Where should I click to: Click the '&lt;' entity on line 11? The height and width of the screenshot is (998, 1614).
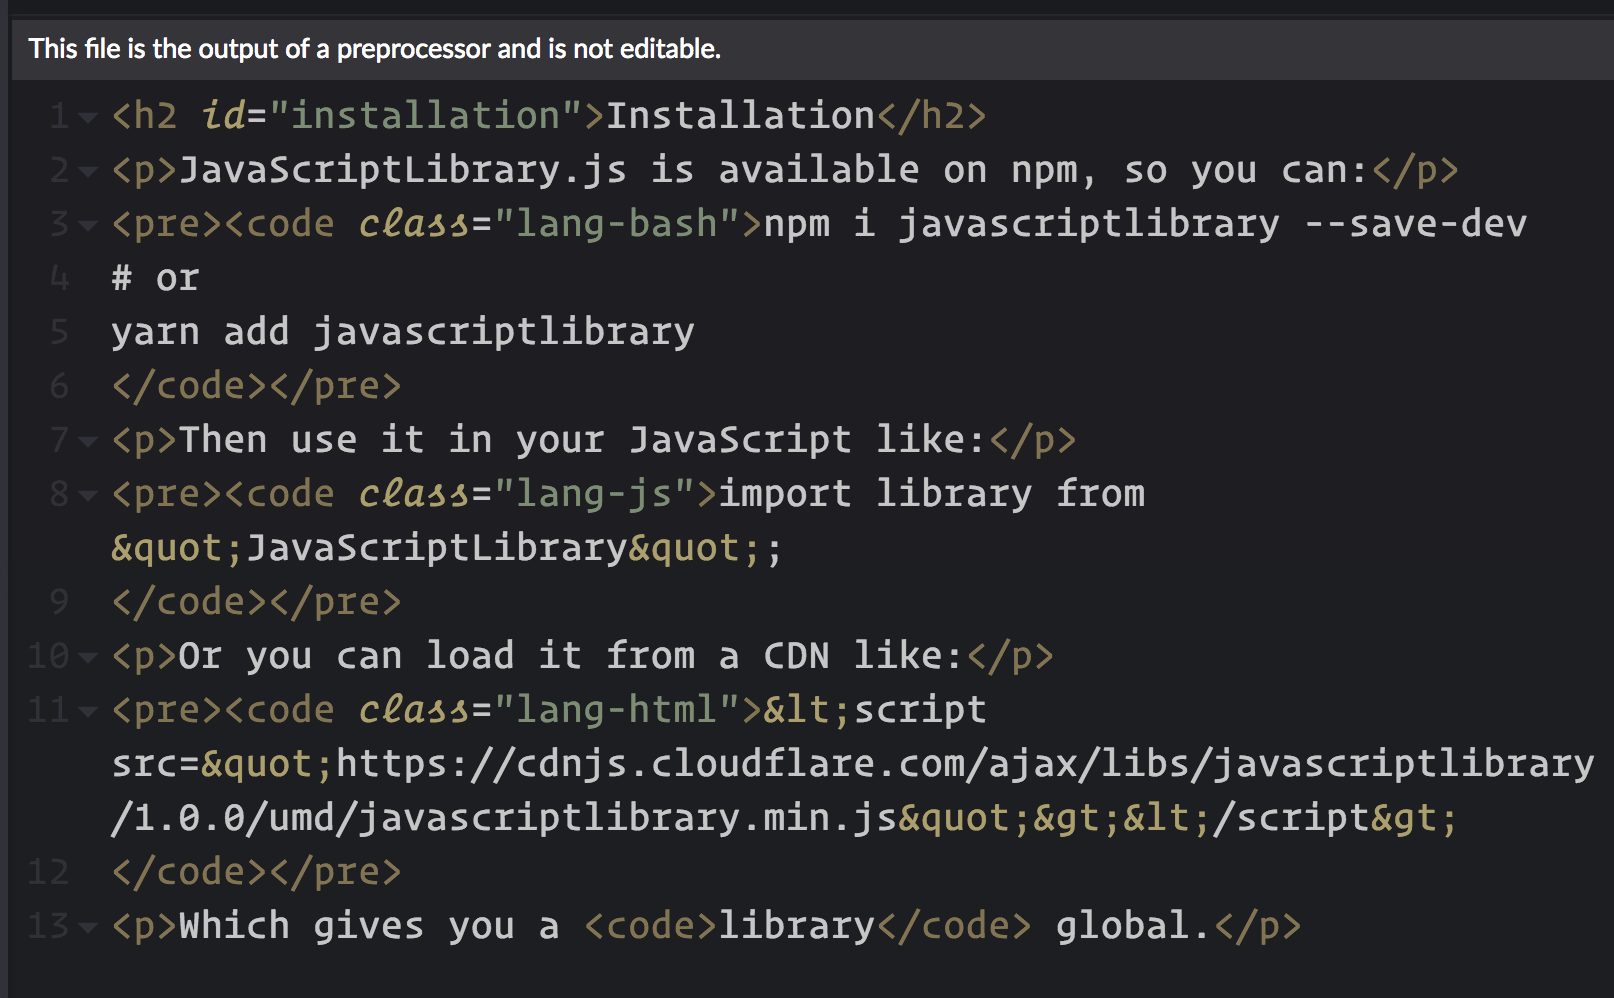pyautogui.click(x=807, y=710)
